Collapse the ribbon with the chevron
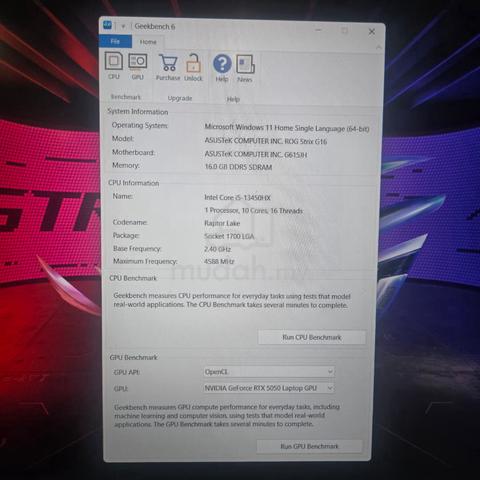Viewport: 480px width, 480px height. coord(379,48)
